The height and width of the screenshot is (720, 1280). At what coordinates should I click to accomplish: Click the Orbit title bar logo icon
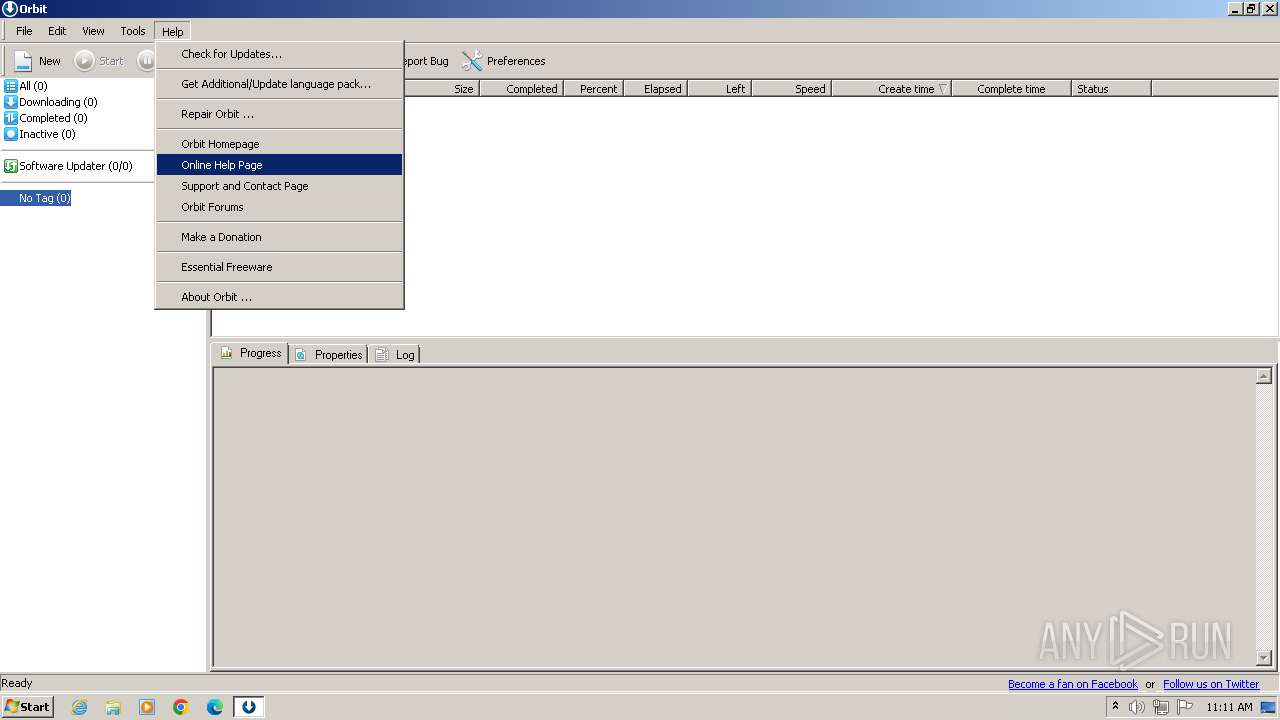point(10,9)
